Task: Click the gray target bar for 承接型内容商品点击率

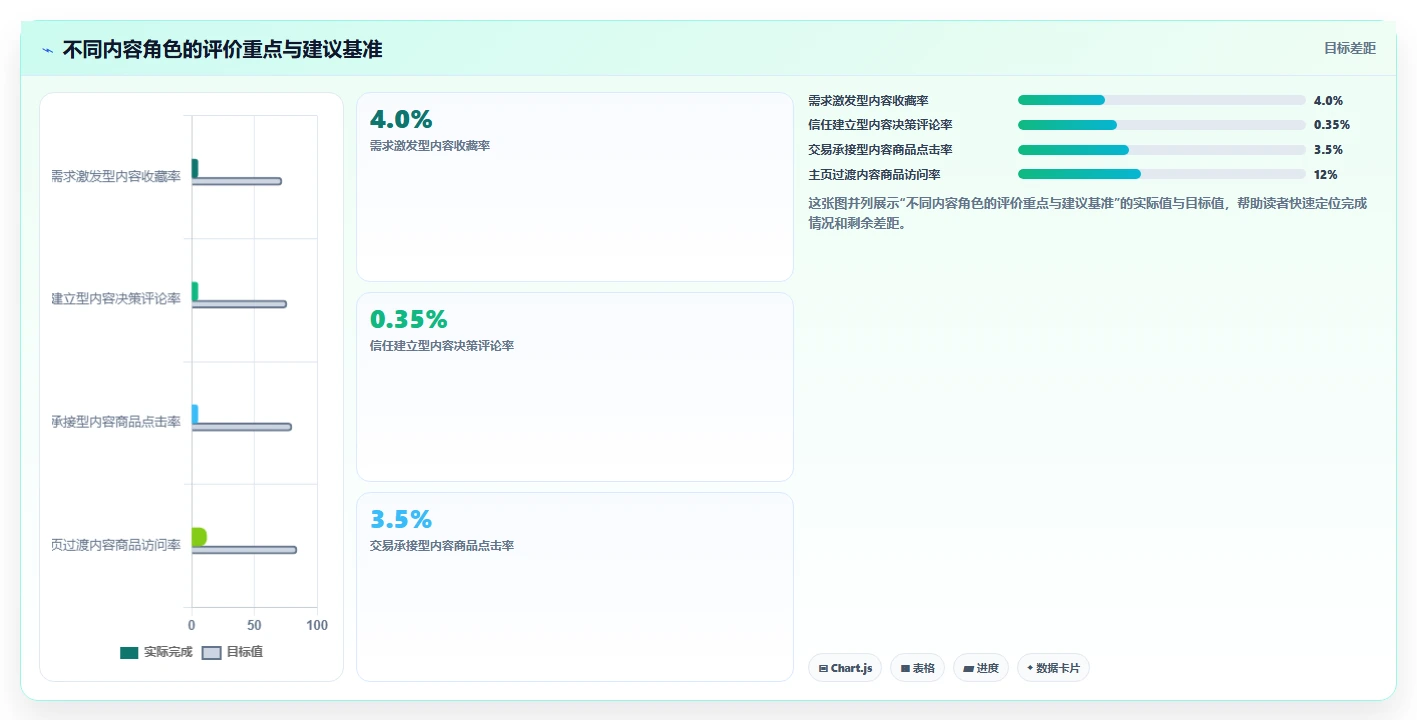Action: tap(241, 427)
